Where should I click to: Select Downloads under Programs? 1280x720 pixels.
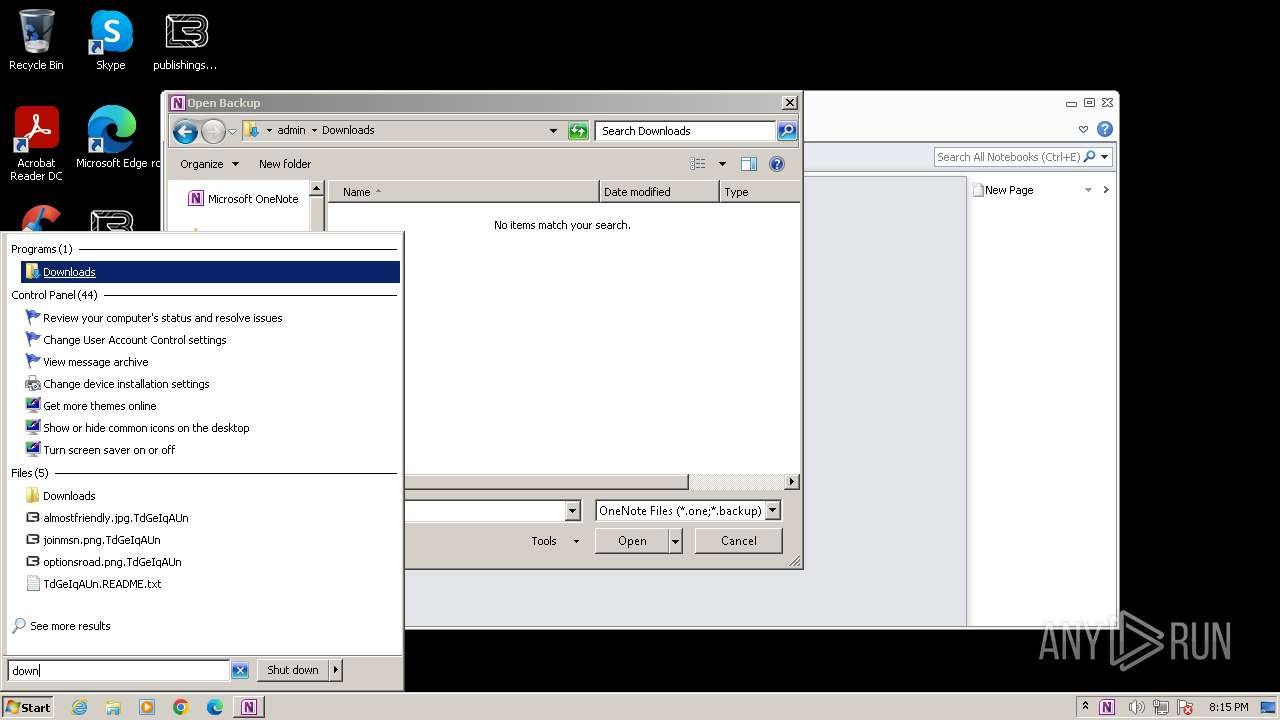(x=210, y=272)
